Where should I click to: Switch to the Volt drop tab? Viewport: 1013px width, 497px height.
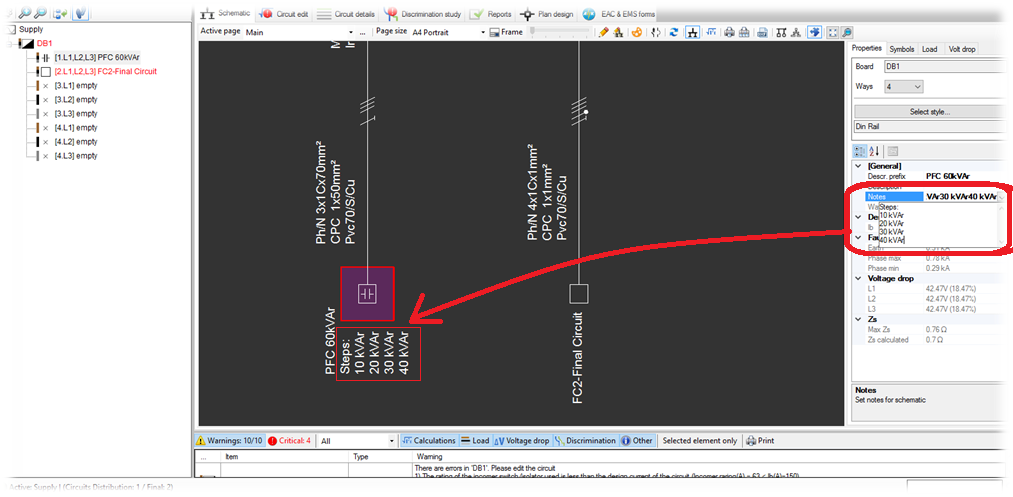(961, 49)
